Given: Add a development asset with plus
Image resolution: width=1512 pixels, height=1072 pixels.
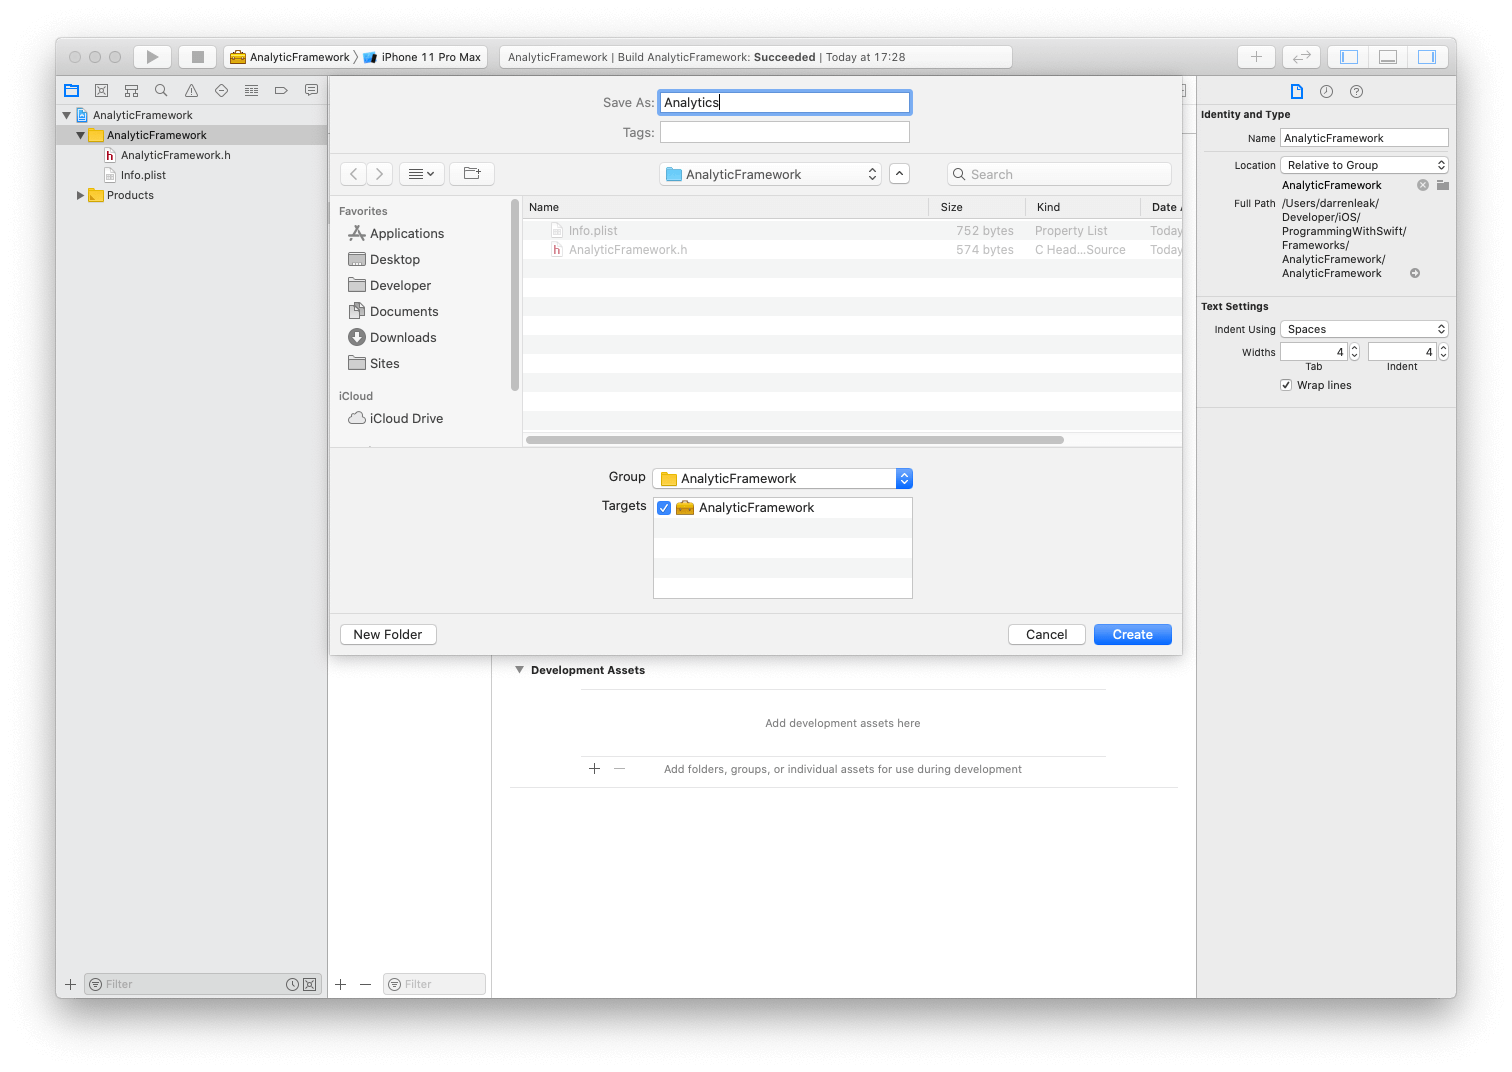Looking at the screenshot, I should (594, 768).
